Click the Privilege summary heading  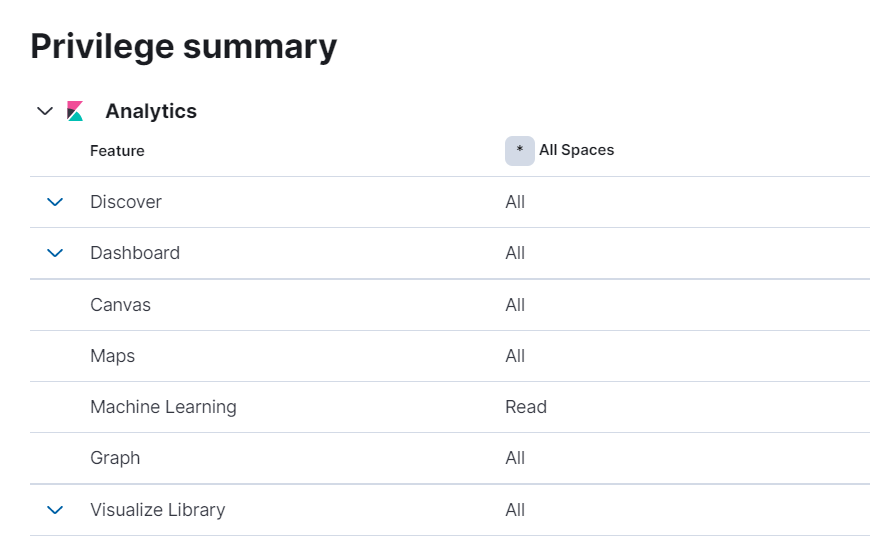pos(184,47)
